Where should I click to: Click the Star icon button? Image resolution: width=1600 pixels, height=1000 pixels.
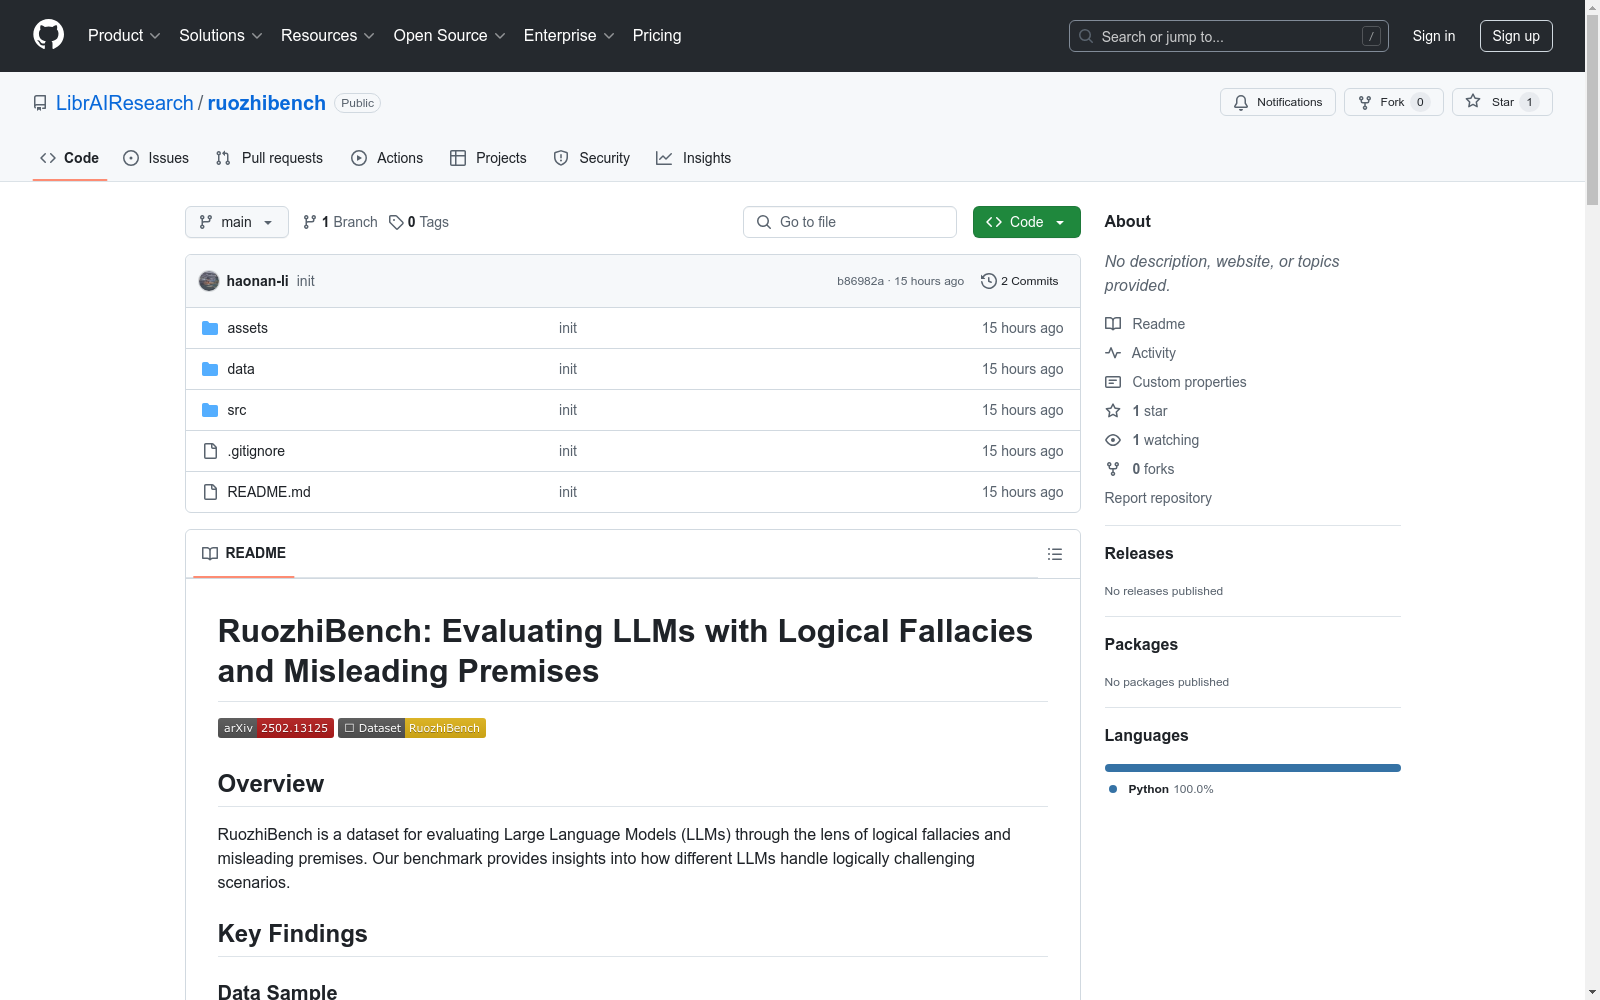click(1473, 102)
